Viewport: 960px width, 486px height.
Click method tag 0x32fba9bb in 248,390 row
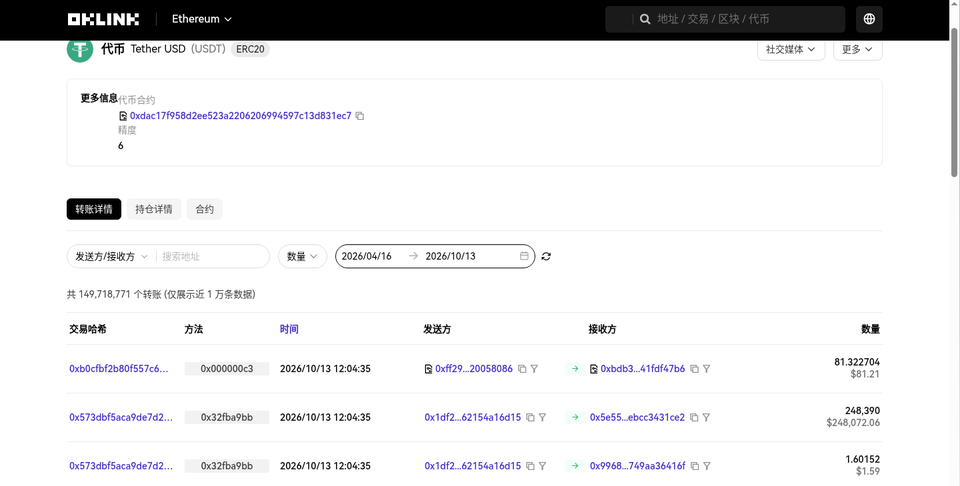pos(227,417)
